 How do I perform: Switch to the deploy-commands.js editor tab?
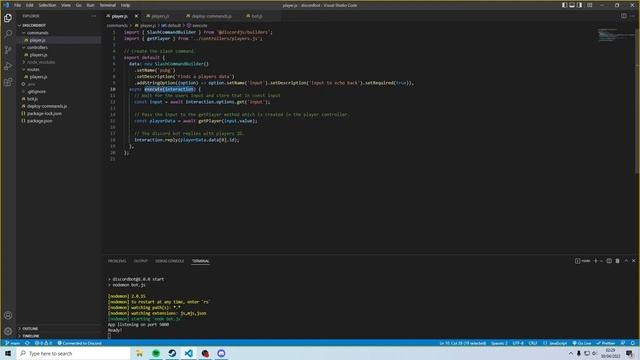click(211, 16)
